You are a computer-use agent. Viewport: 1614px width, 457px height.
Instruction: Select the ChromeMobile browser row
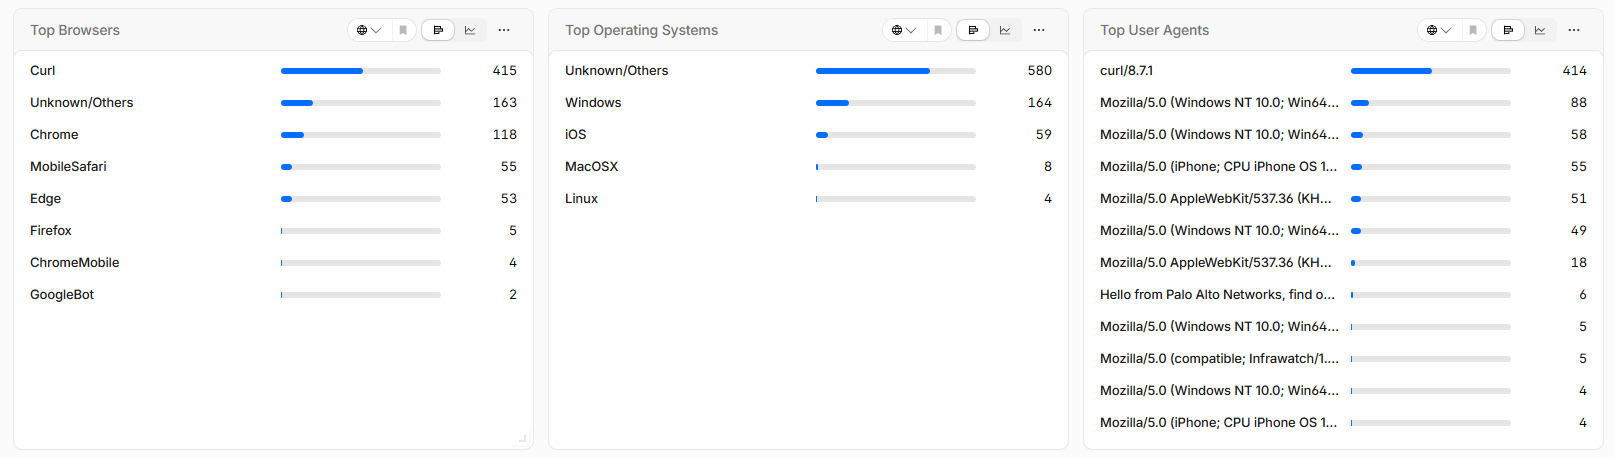[x=273, y=263]
